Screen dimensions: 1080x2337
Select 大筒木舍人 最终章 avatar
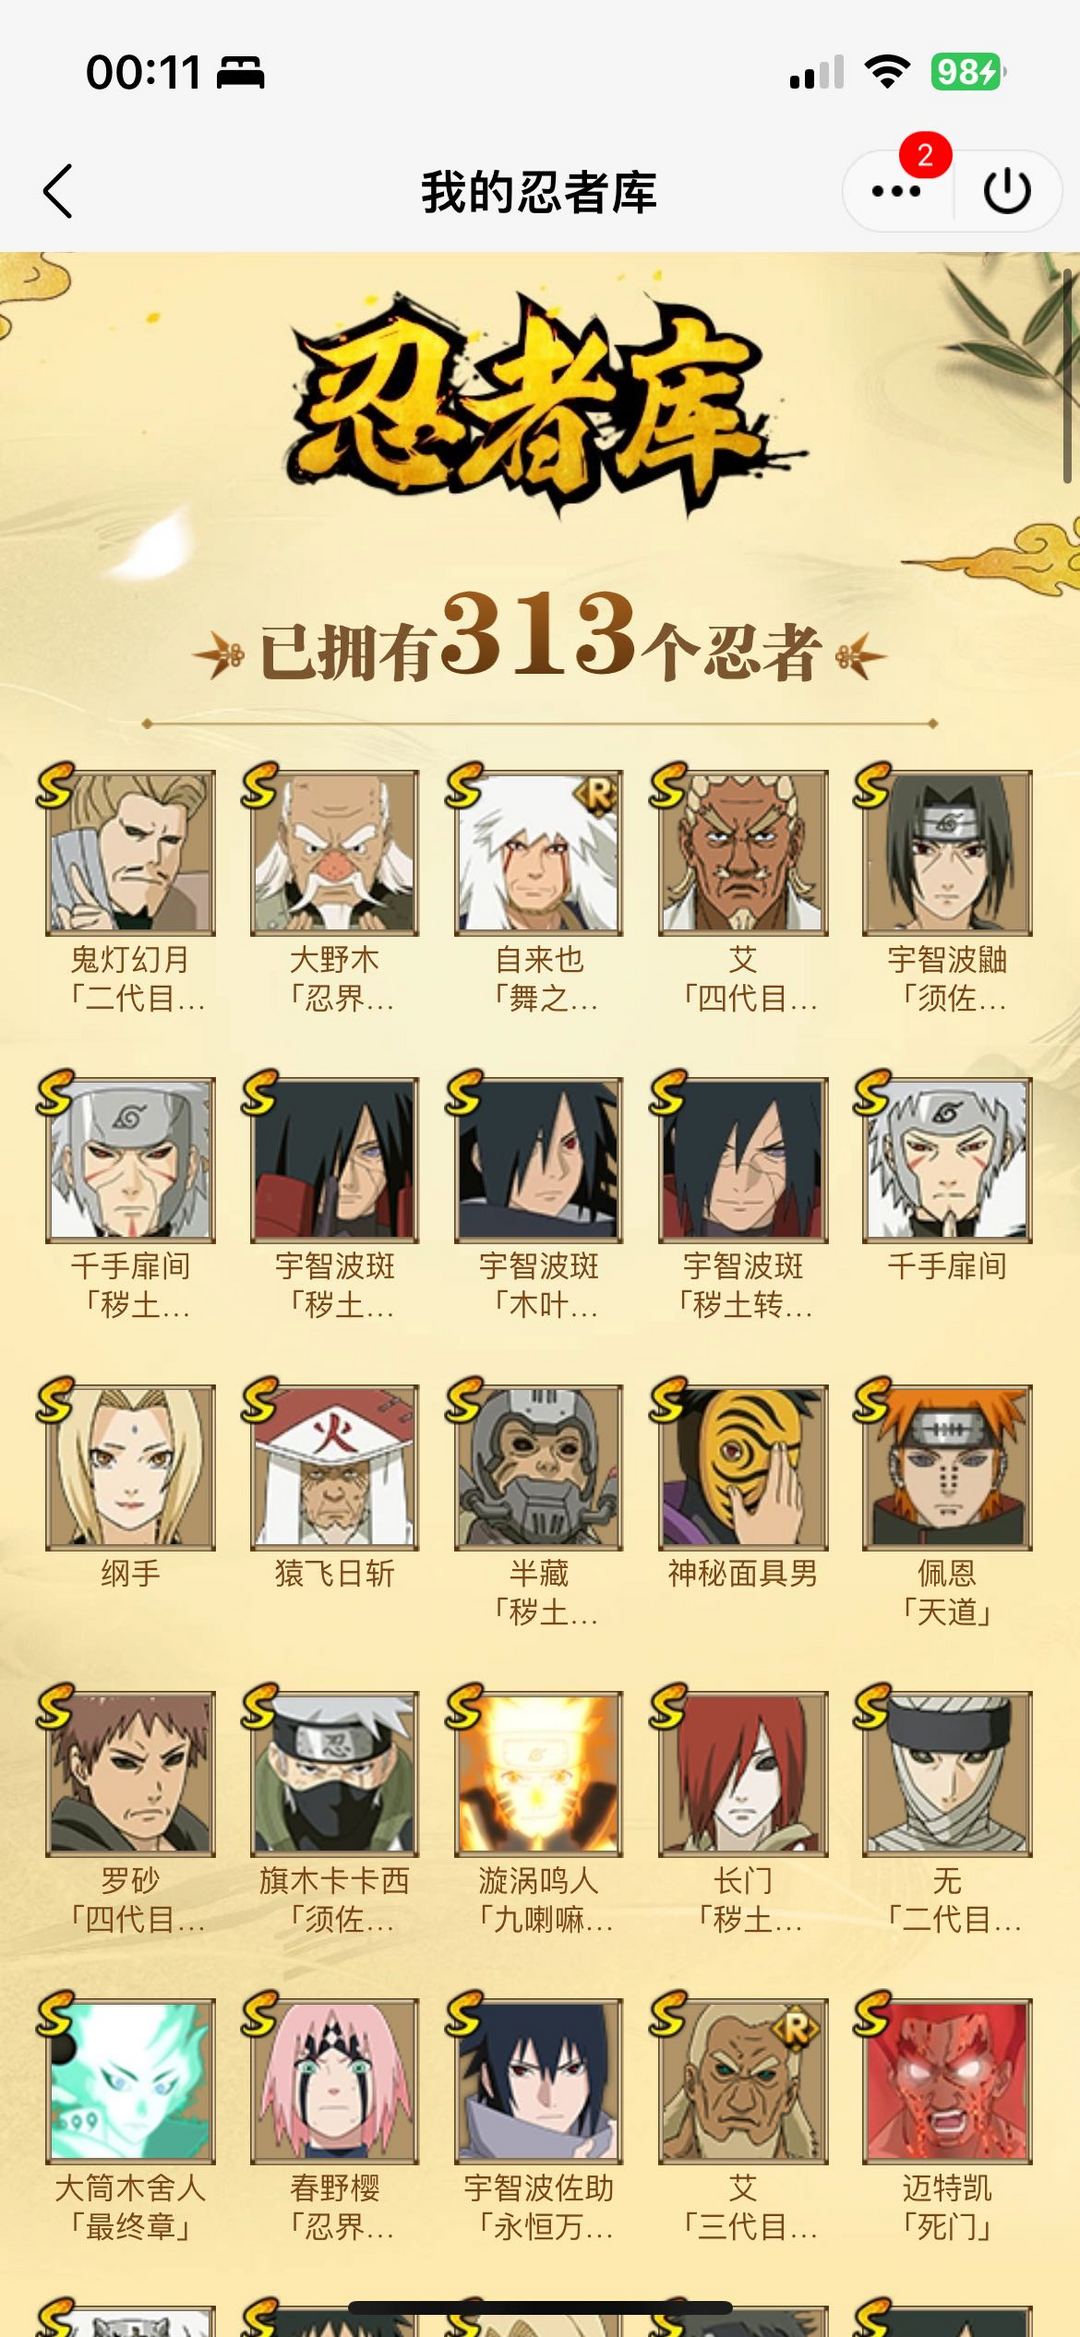coord(131,2081)
